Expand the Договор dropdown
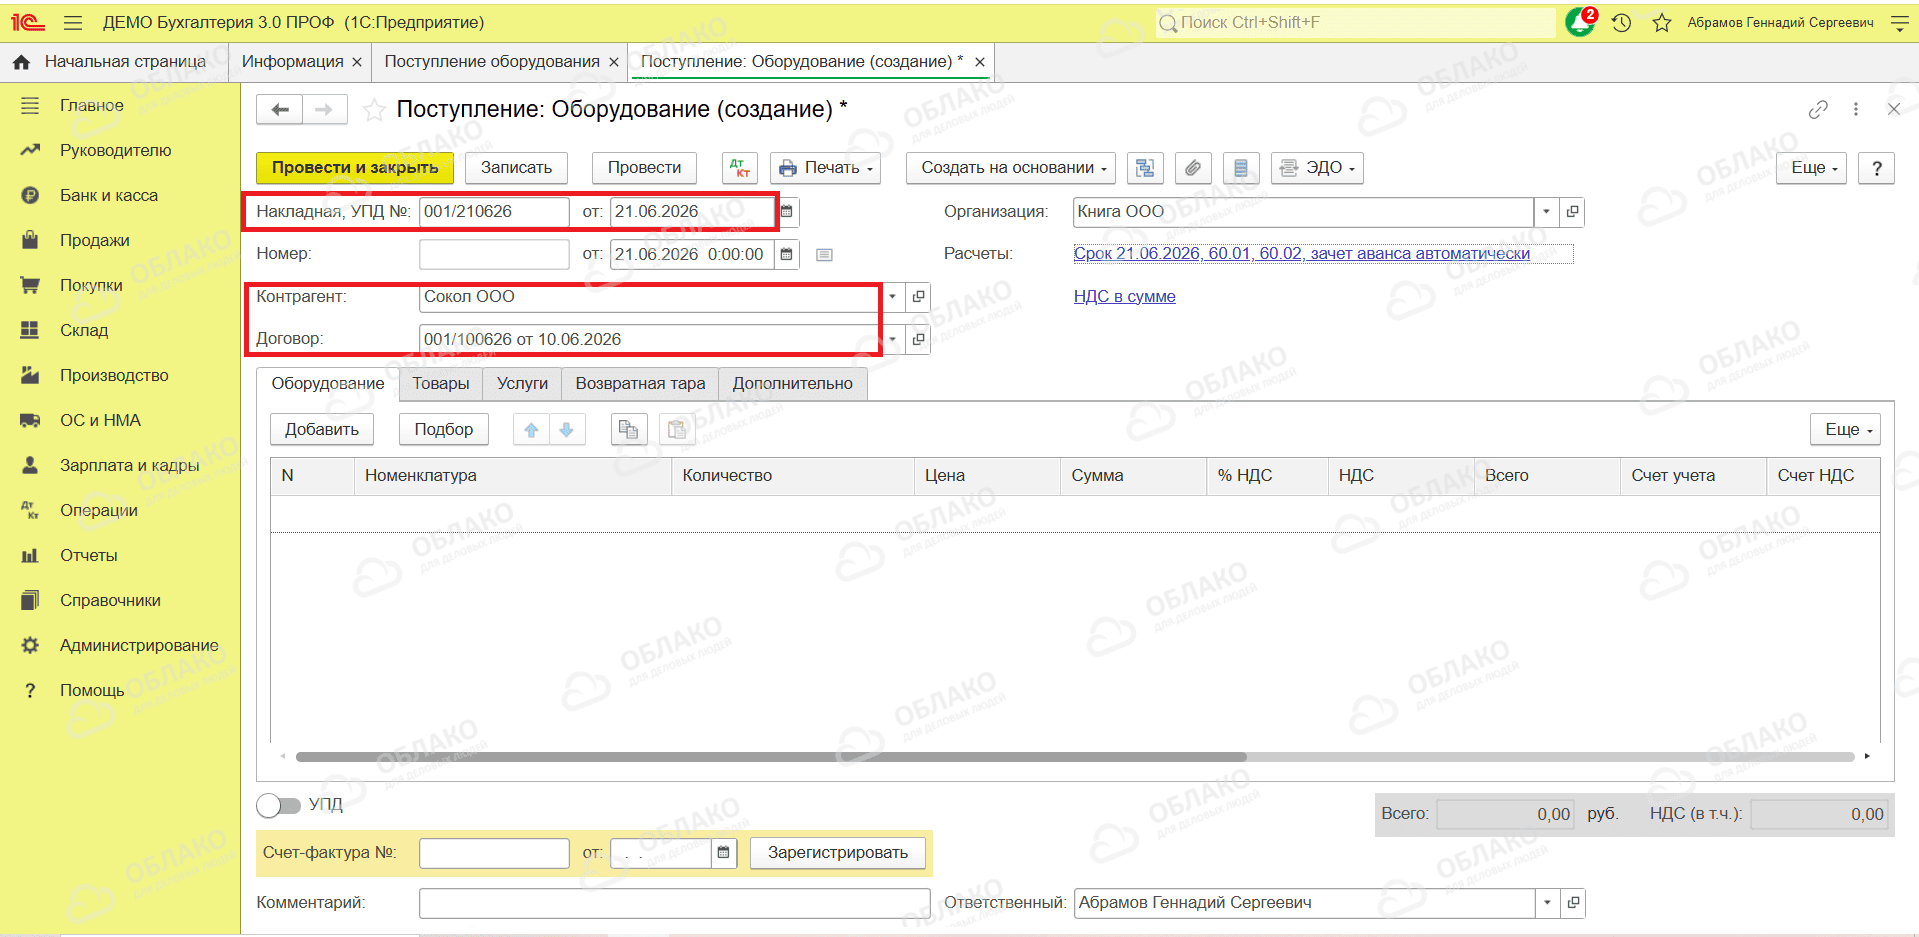 (x=893, y=340)
